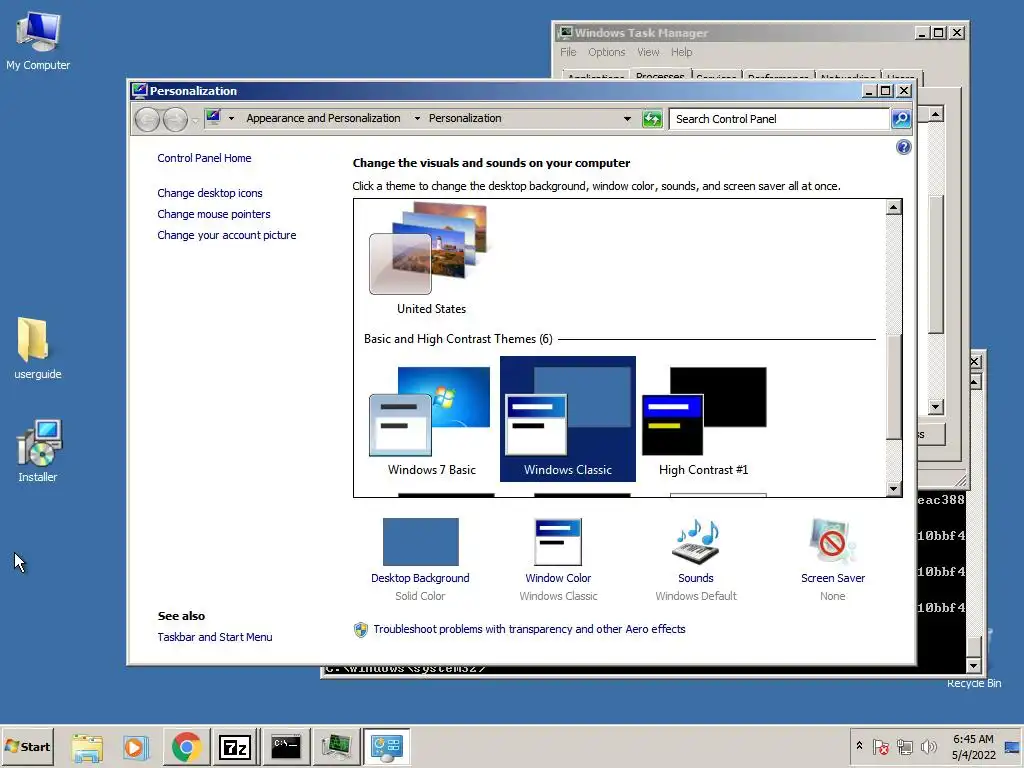Select the High Contrast #1 theme
The height and width of the screenshot is (768, 1024).
tap(703, 420)
